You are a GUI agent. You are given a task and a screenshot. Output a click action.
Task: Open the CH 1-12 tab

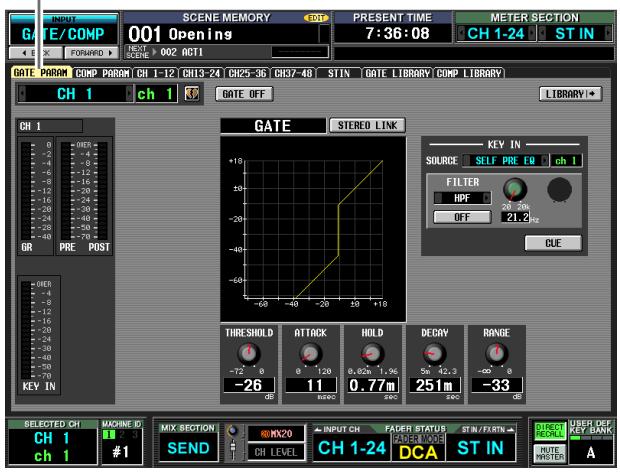(156, 73)
